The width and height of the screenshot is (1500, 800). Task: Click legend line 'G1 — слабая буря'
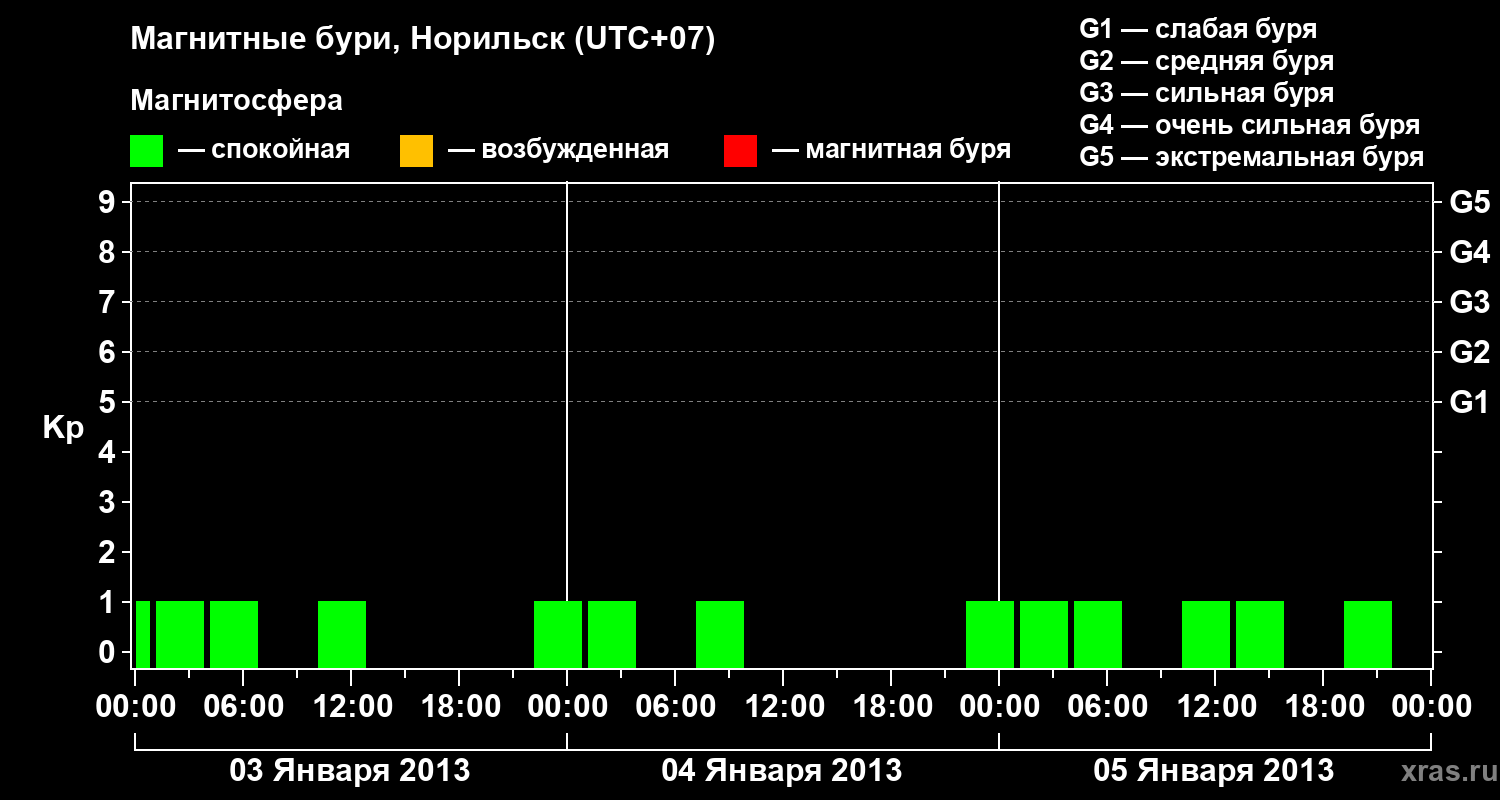[1198, 29]
